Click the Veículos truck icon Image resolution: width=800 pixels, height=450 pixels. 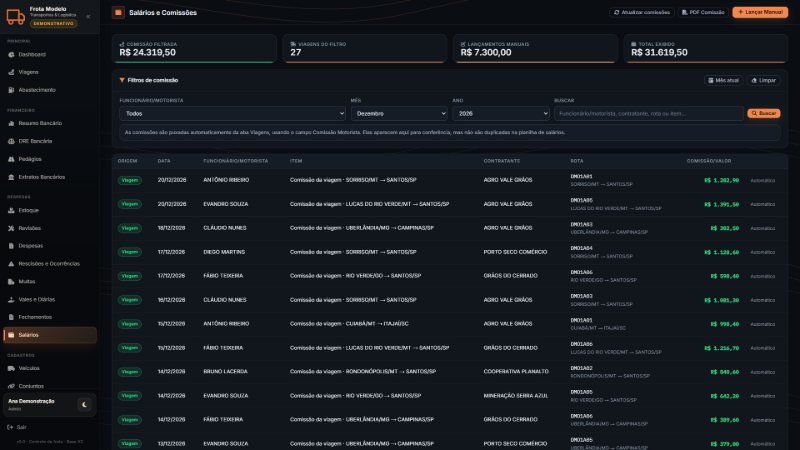(x=11, y=368)
